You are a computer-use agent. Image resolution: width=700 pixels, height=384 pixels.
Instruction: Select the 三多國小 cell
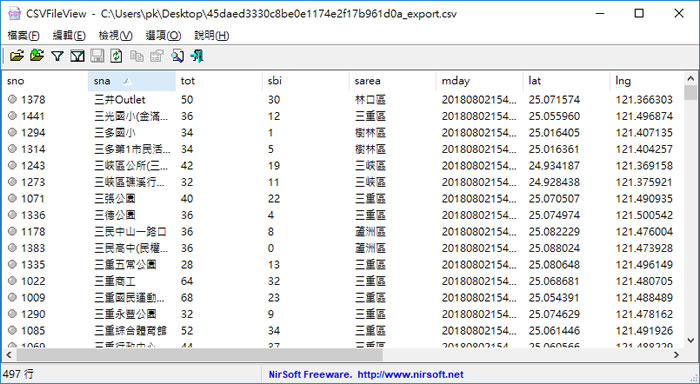pyautogui.click(x=115, y=132)
